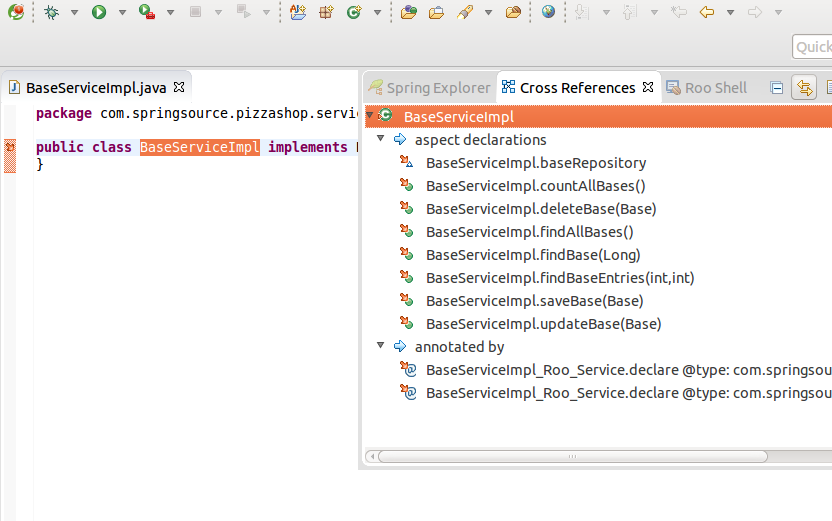Click the Debug bug icon in toolbar
This screenshot has height=521, width=832.
[51, 12]
